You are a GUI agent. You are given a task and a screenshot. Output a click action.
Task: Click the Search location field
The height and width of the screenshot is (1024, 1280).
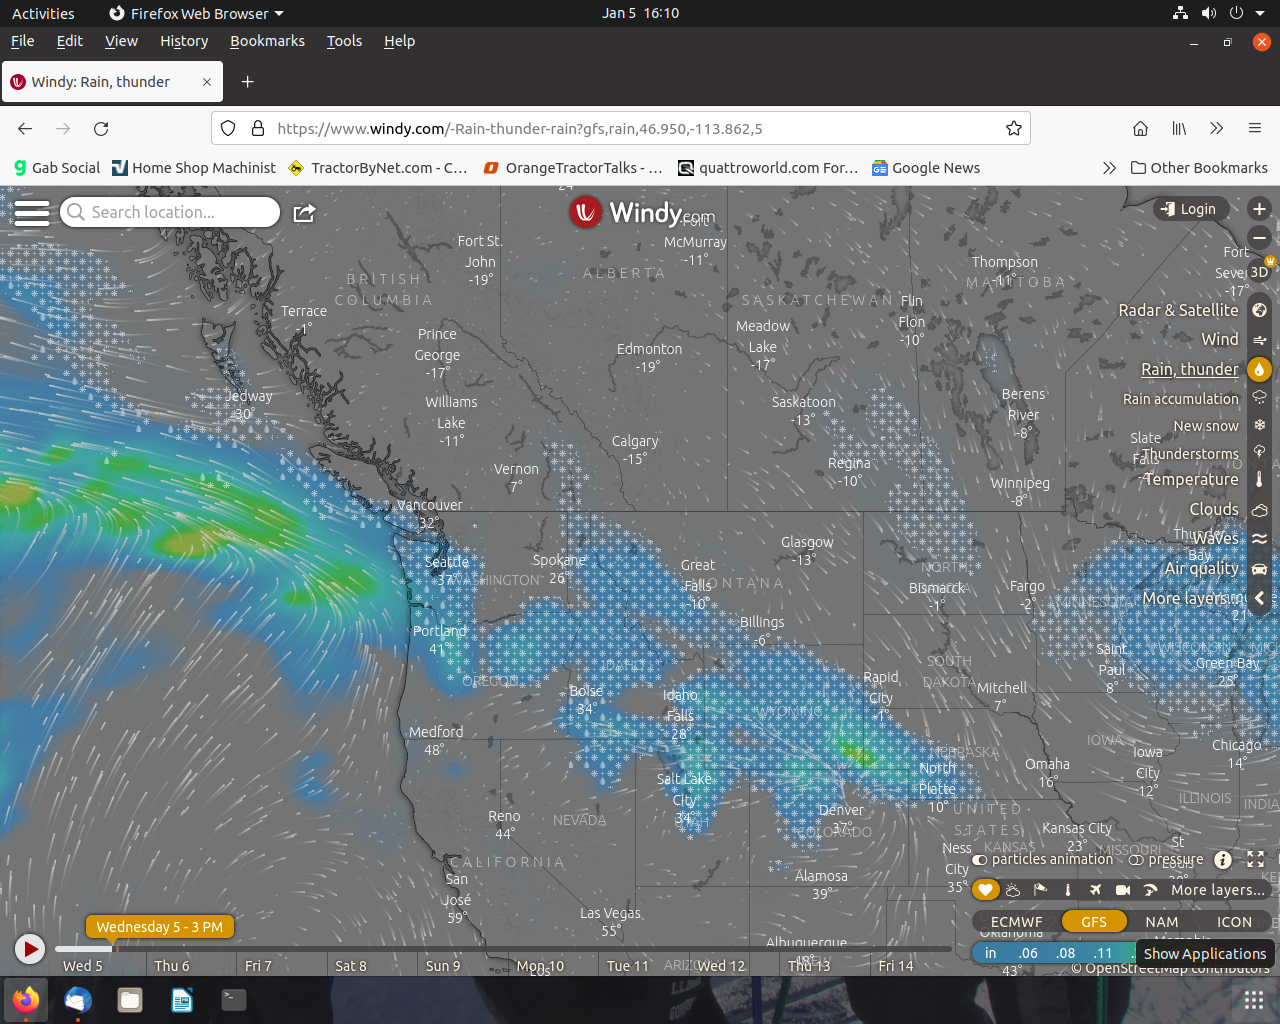170,212
